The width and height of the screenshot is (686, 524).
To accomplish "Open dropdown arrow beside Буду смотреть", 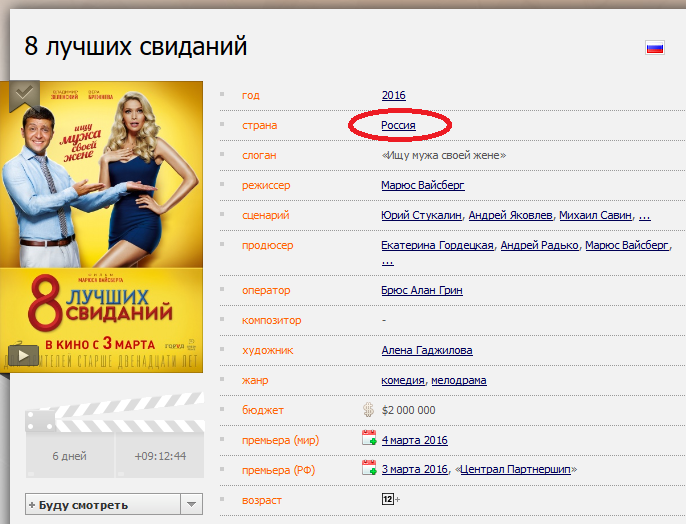I will pyautogui.click(x=191, y=504).
